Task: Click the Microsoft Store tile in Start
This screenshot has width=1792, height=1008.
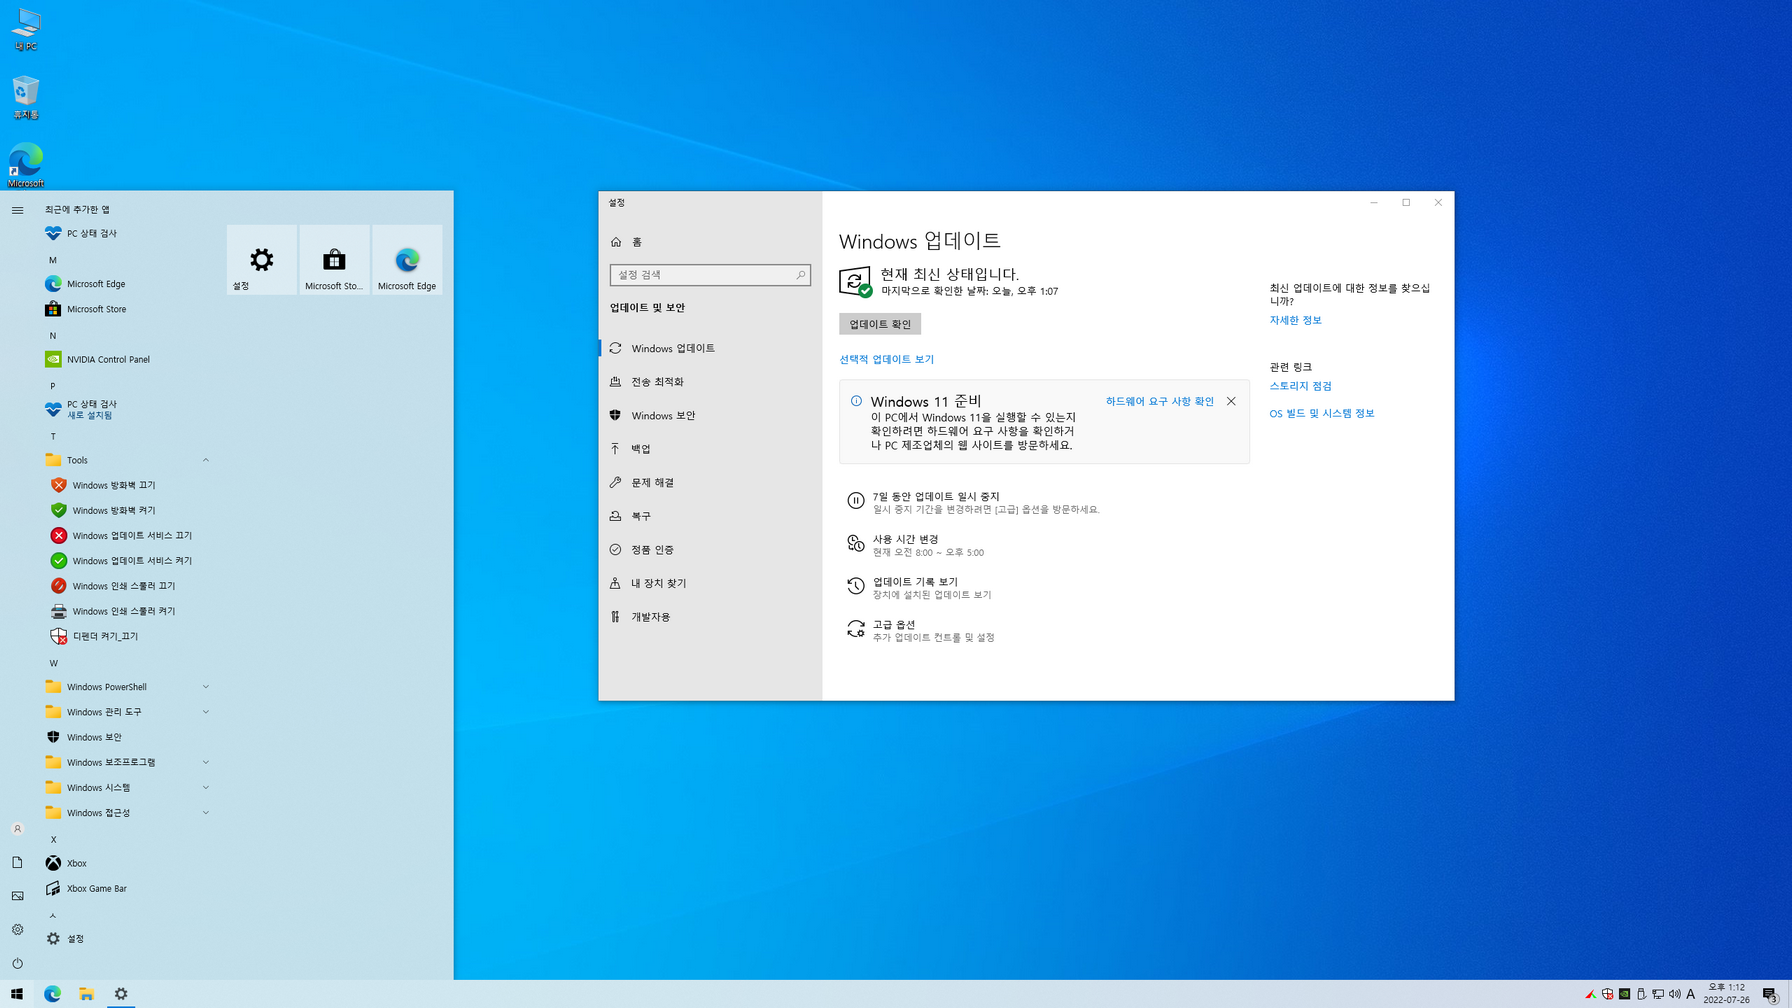Action: coord(334,260)
